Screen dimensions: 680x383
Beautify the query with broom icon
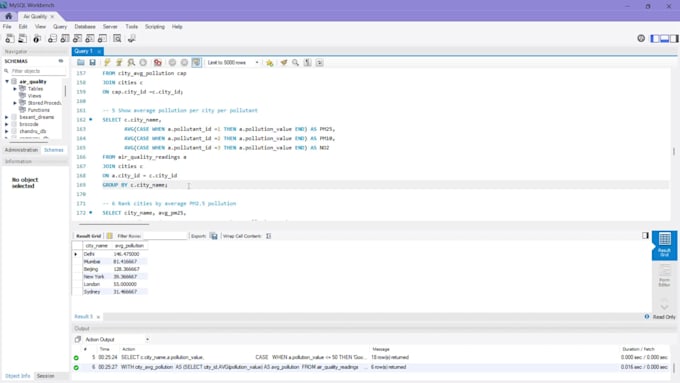pyautogui.click(x=284, y=62)
